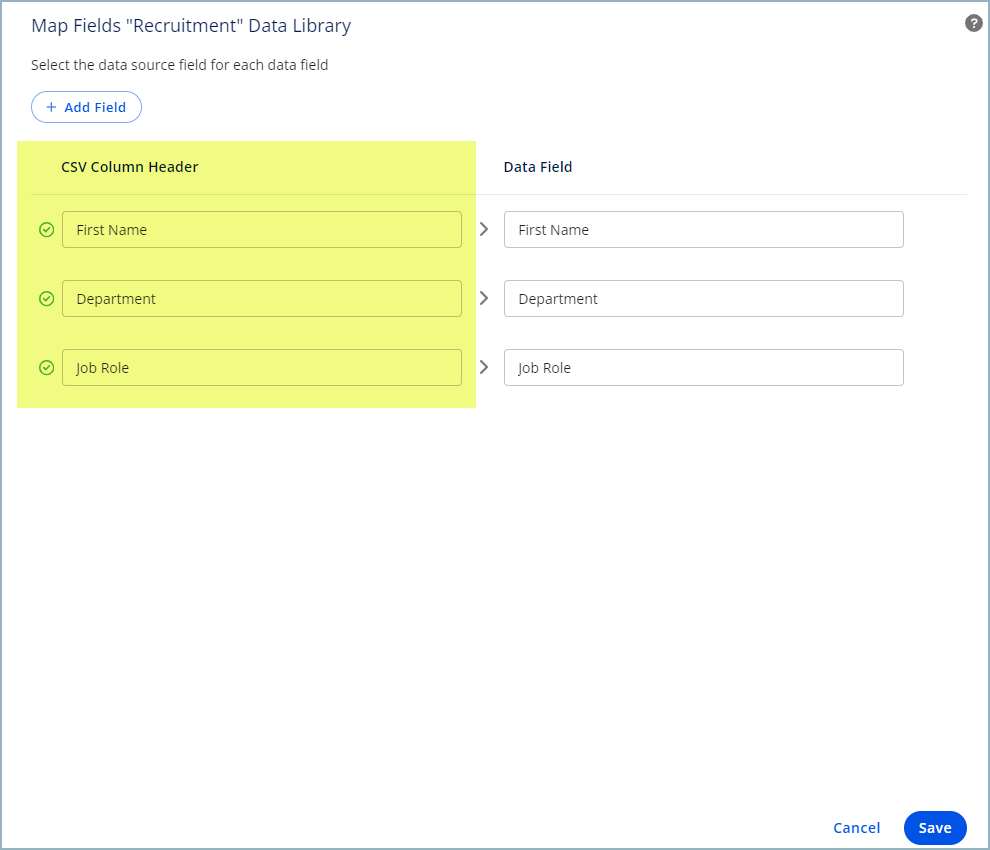
Task: Click green check icon beside Department
Action: point(46,299)
